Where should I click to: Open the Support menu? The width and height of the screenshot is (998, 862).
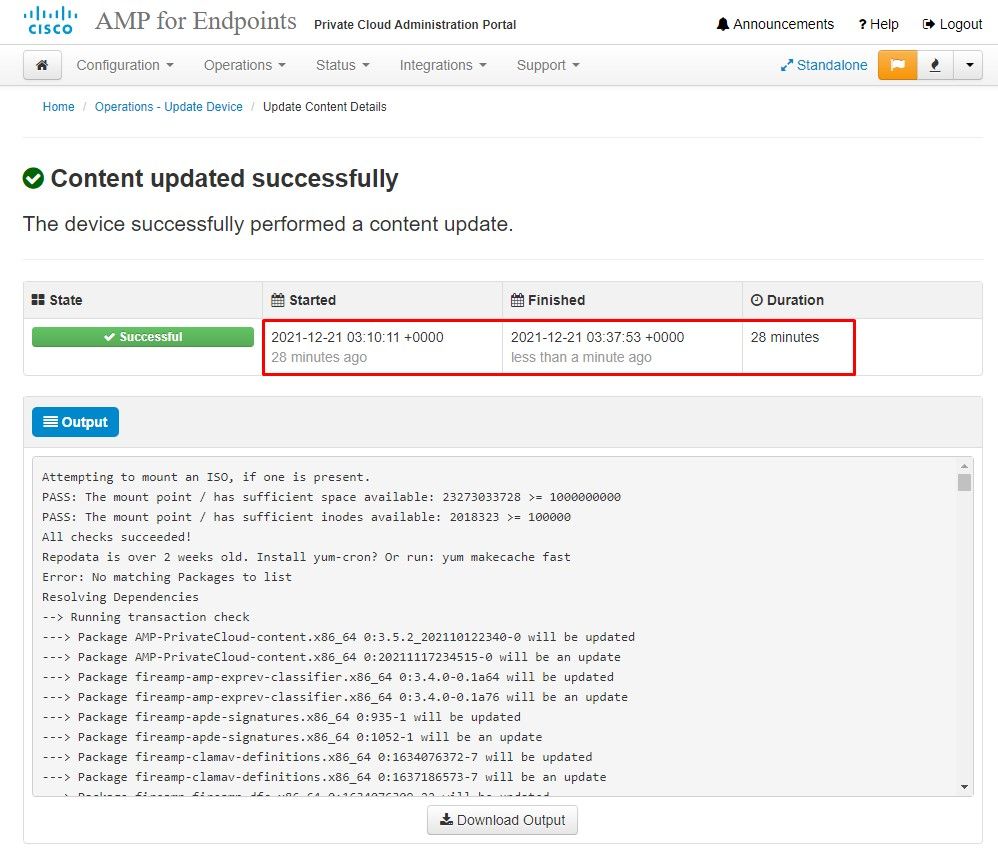coord(548,65)
